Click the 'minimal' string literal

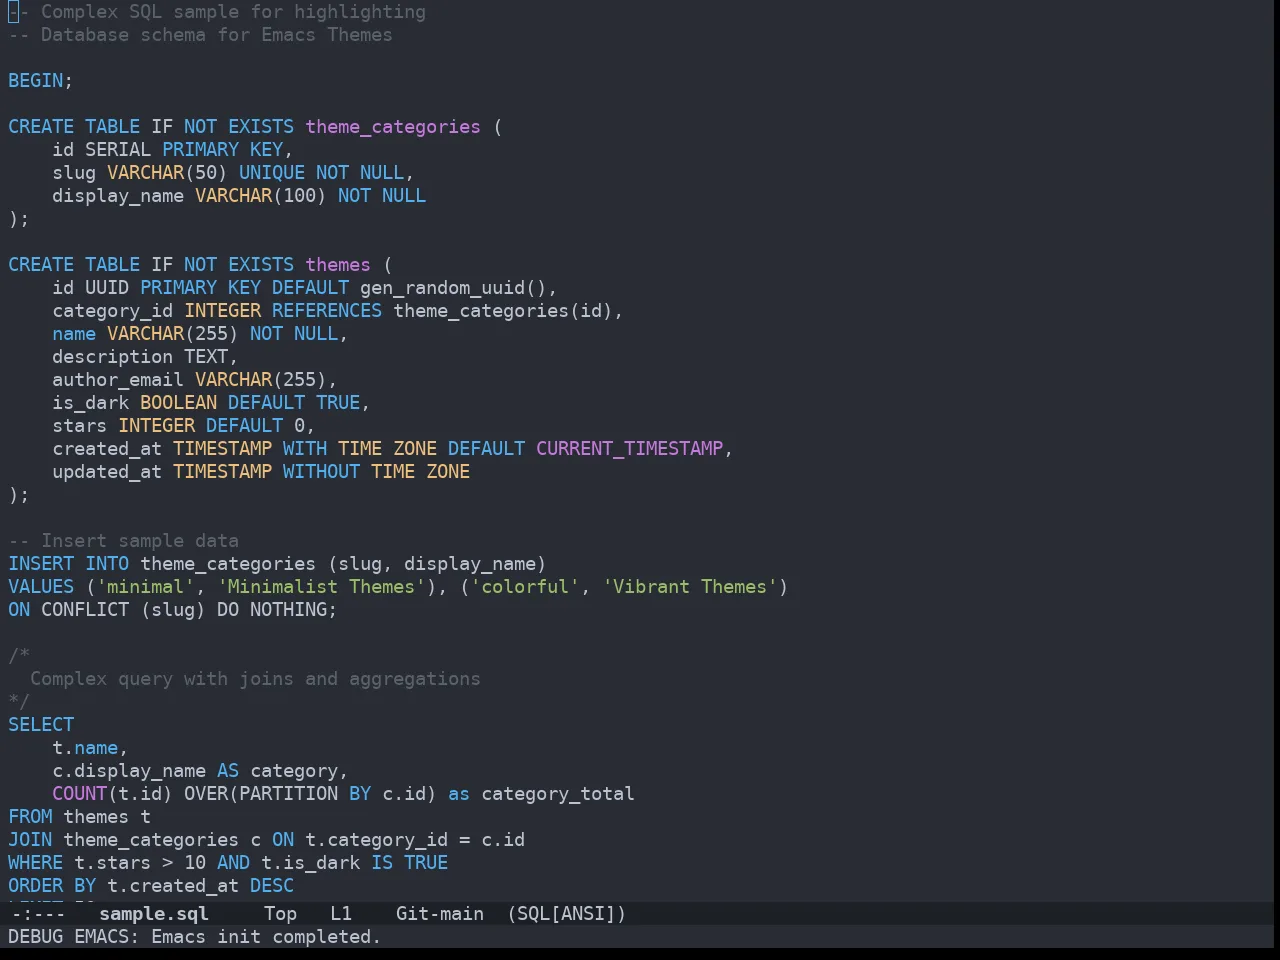[146, 587]
